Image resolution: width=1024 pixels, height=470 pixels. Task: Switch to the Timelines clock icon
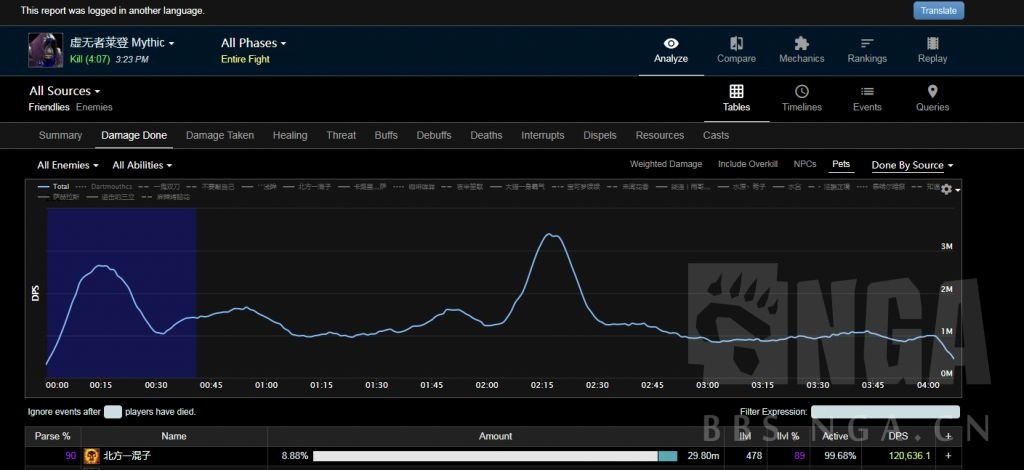coord(801,92)
